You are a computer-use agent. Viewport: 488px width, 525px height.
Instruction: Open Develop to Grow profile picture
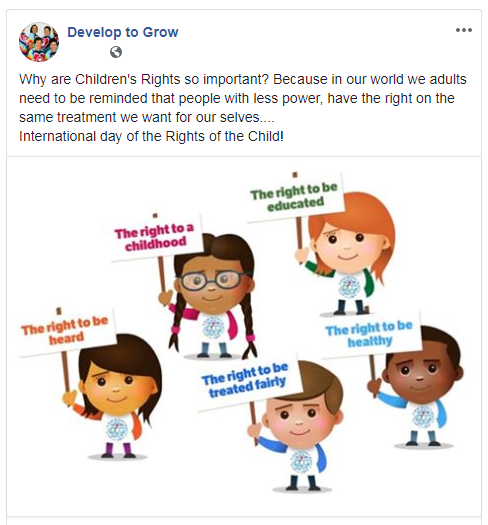pyautogui.click(x=39, y=42)
